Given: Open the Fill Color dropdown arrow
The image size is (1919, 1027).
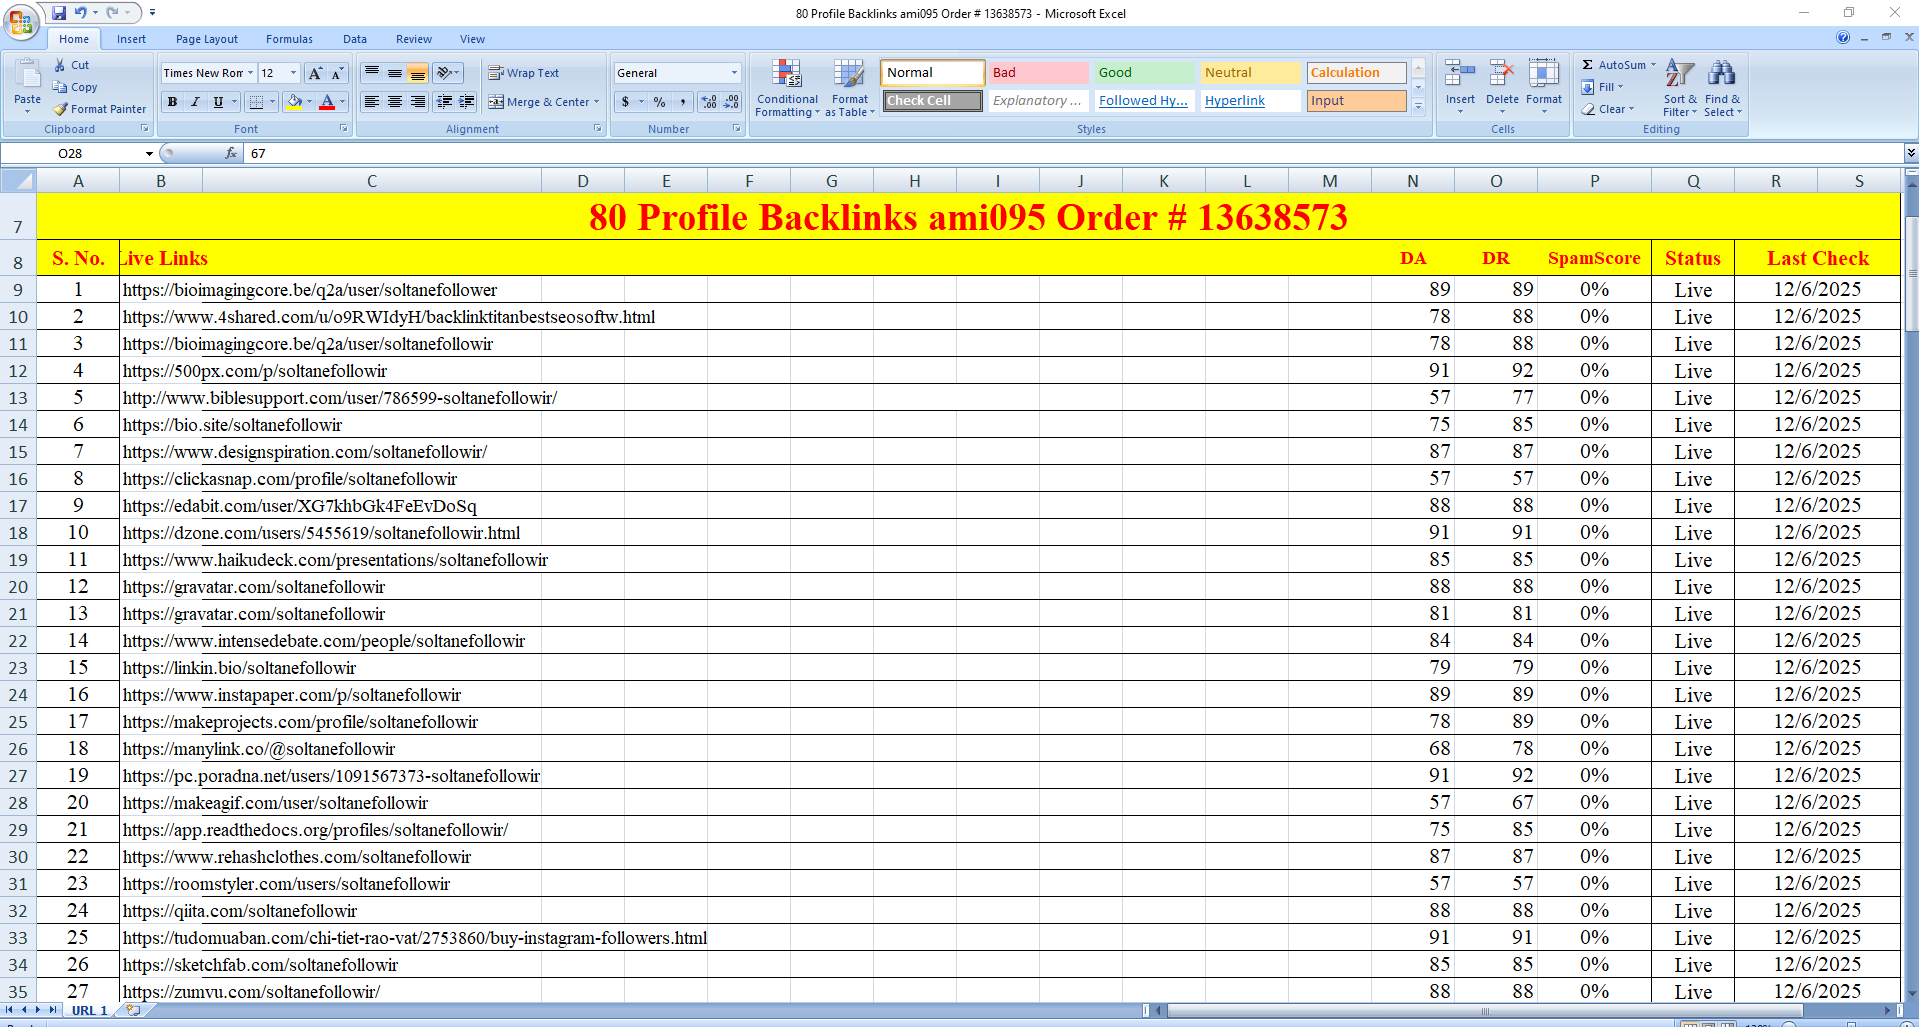Looking at the screenshot, I should click(x=310, y=101).
